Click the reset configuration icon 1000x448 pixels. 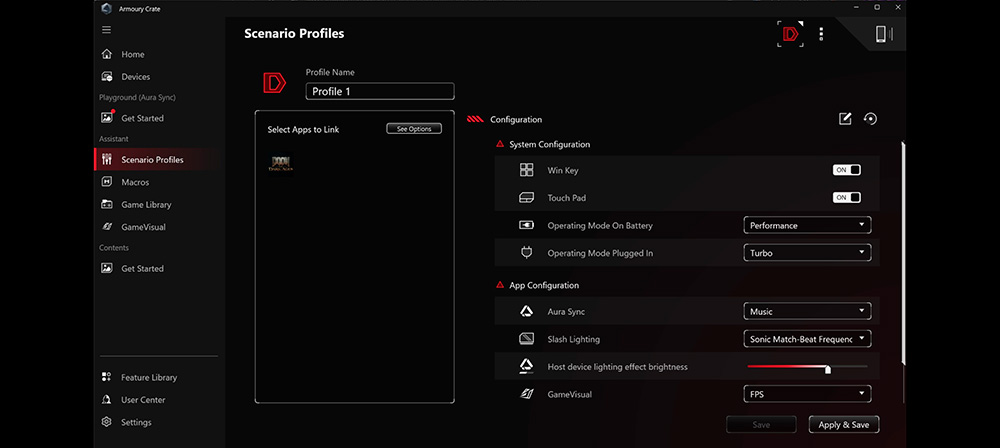tap(870, 119)
